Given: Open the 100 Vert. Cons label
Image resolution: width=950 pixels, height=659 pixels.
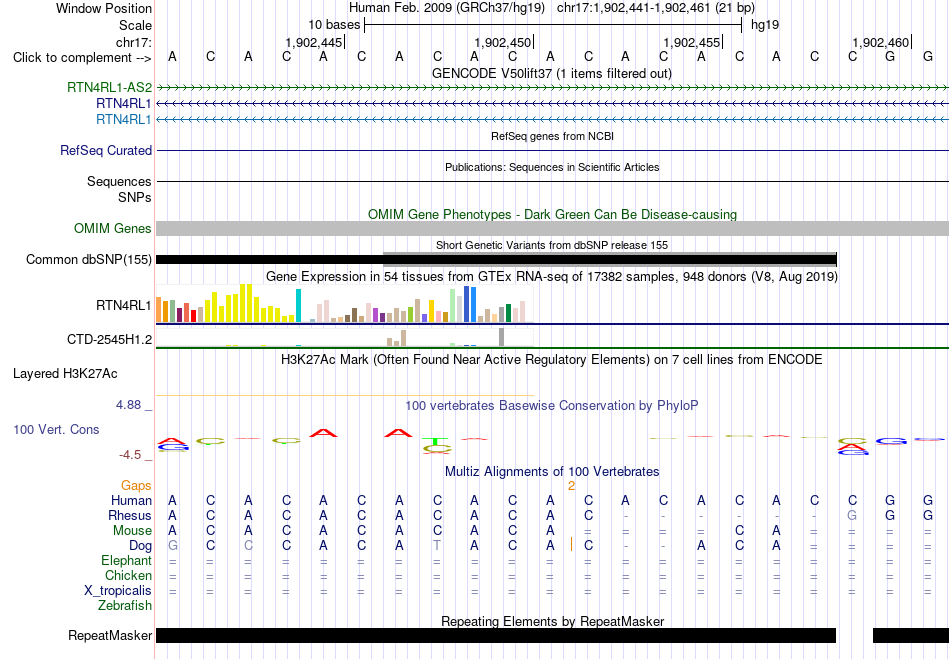Looking at the screenshot, I should pyautogui.click(x=56, y=429).
